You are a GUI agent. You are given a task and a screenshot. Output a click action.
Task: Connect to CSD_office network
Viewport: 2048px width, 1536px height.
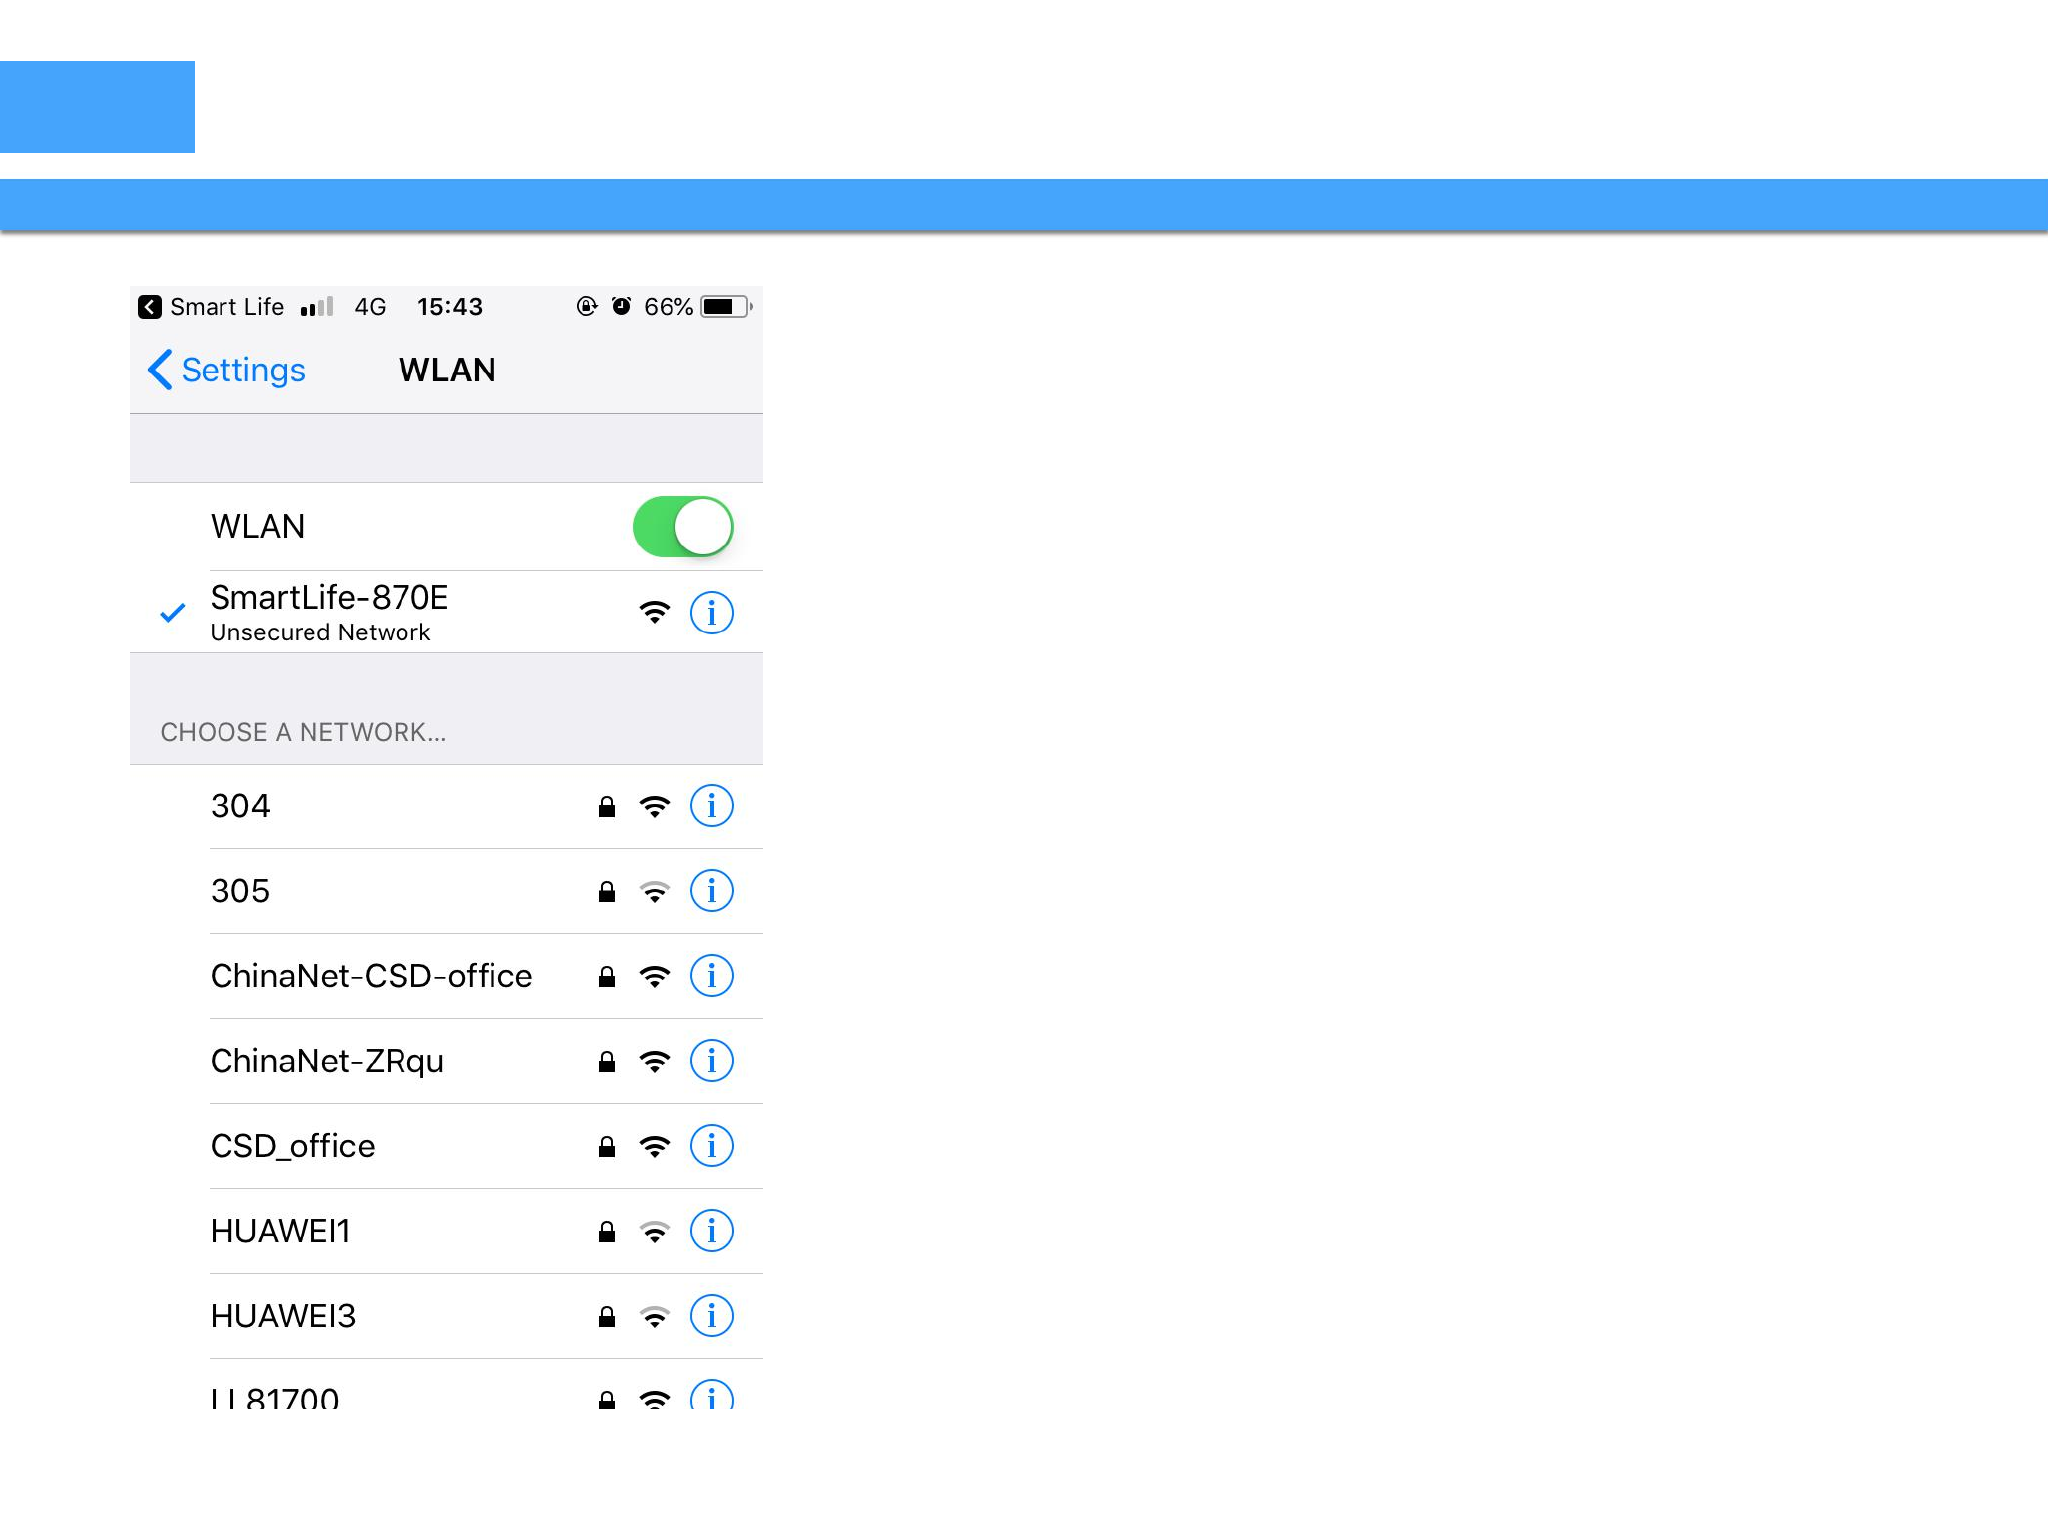point(293,1146)
